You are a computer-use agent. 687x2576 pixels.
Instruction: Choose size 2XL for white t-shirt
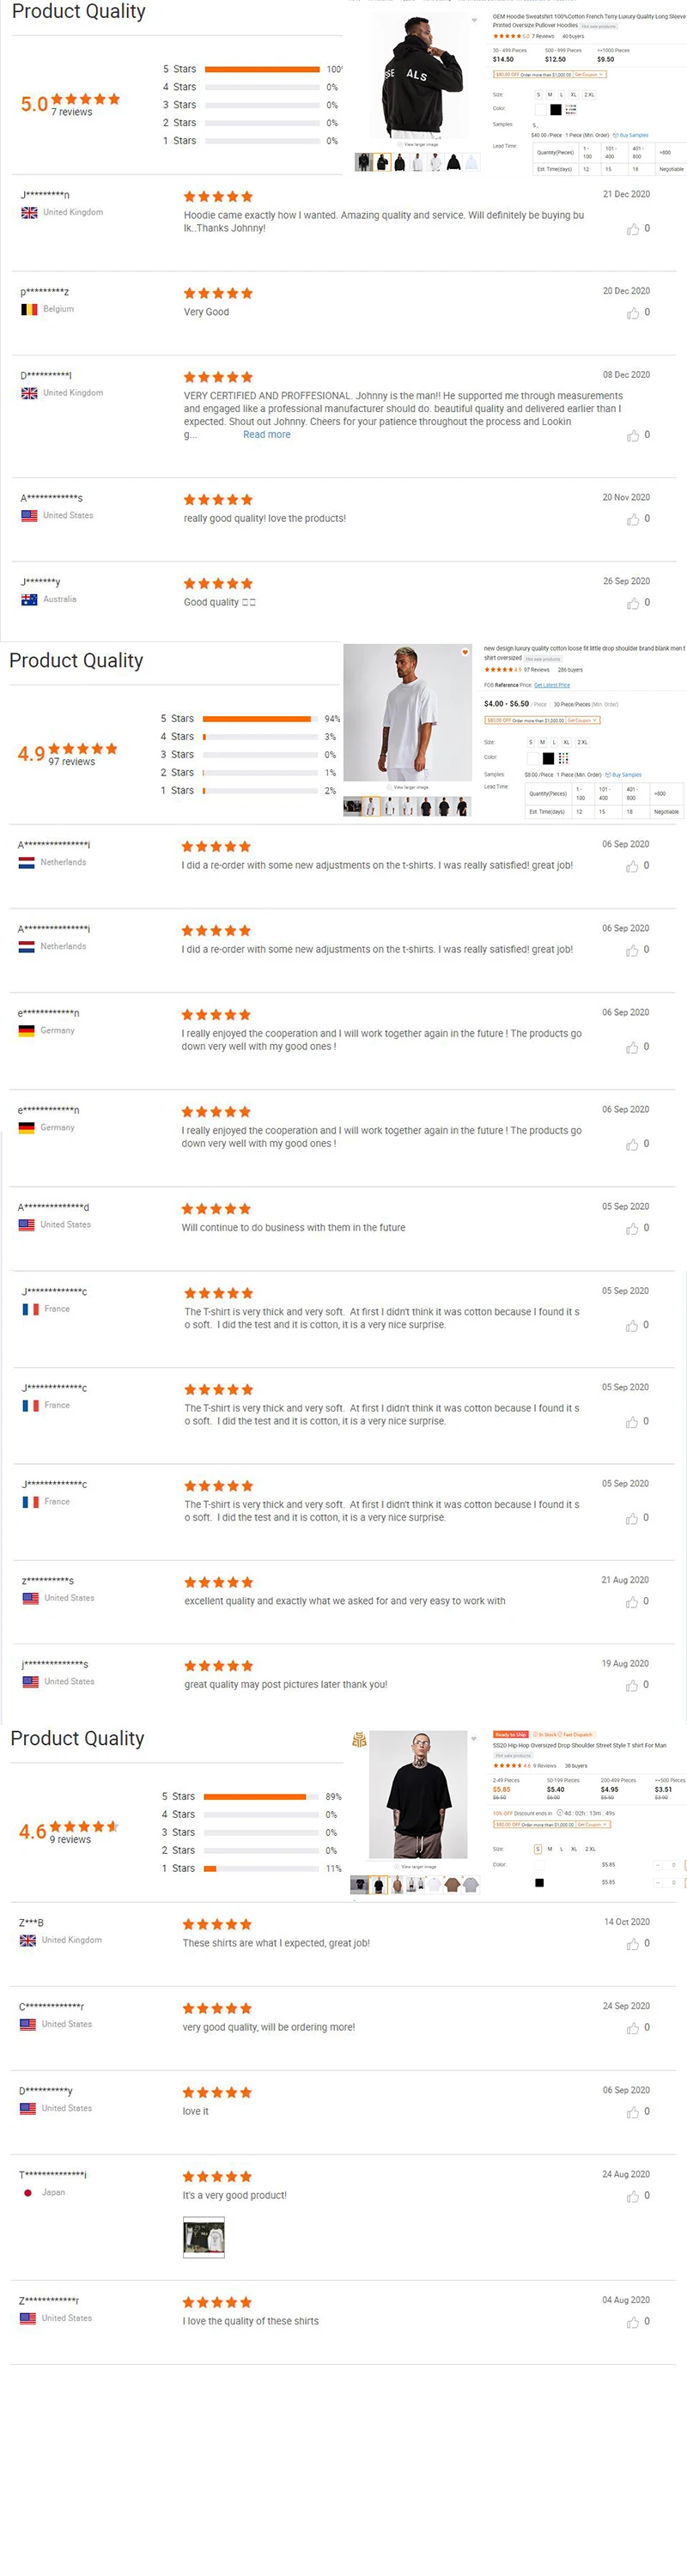click(x=582, y=742)
